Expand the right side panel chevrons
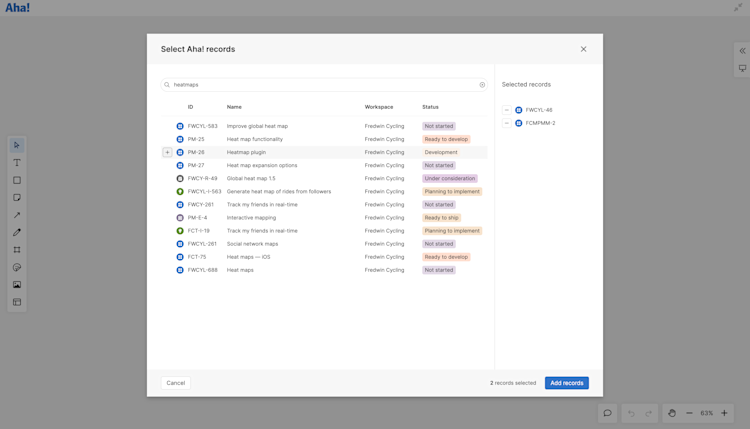750x429 pixels. (x=742, y=51)
